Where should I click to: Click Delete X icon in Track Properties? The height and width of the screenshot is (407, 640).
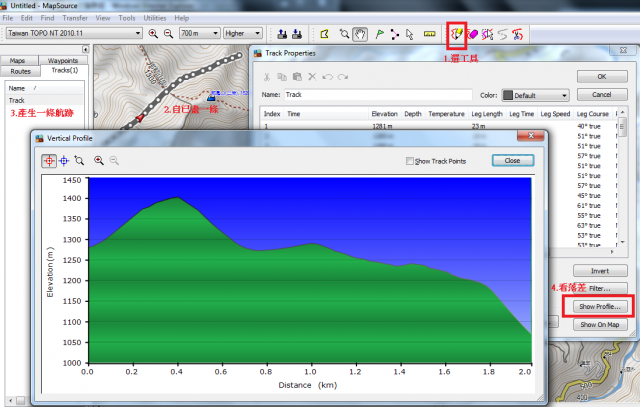coord(312,77)
